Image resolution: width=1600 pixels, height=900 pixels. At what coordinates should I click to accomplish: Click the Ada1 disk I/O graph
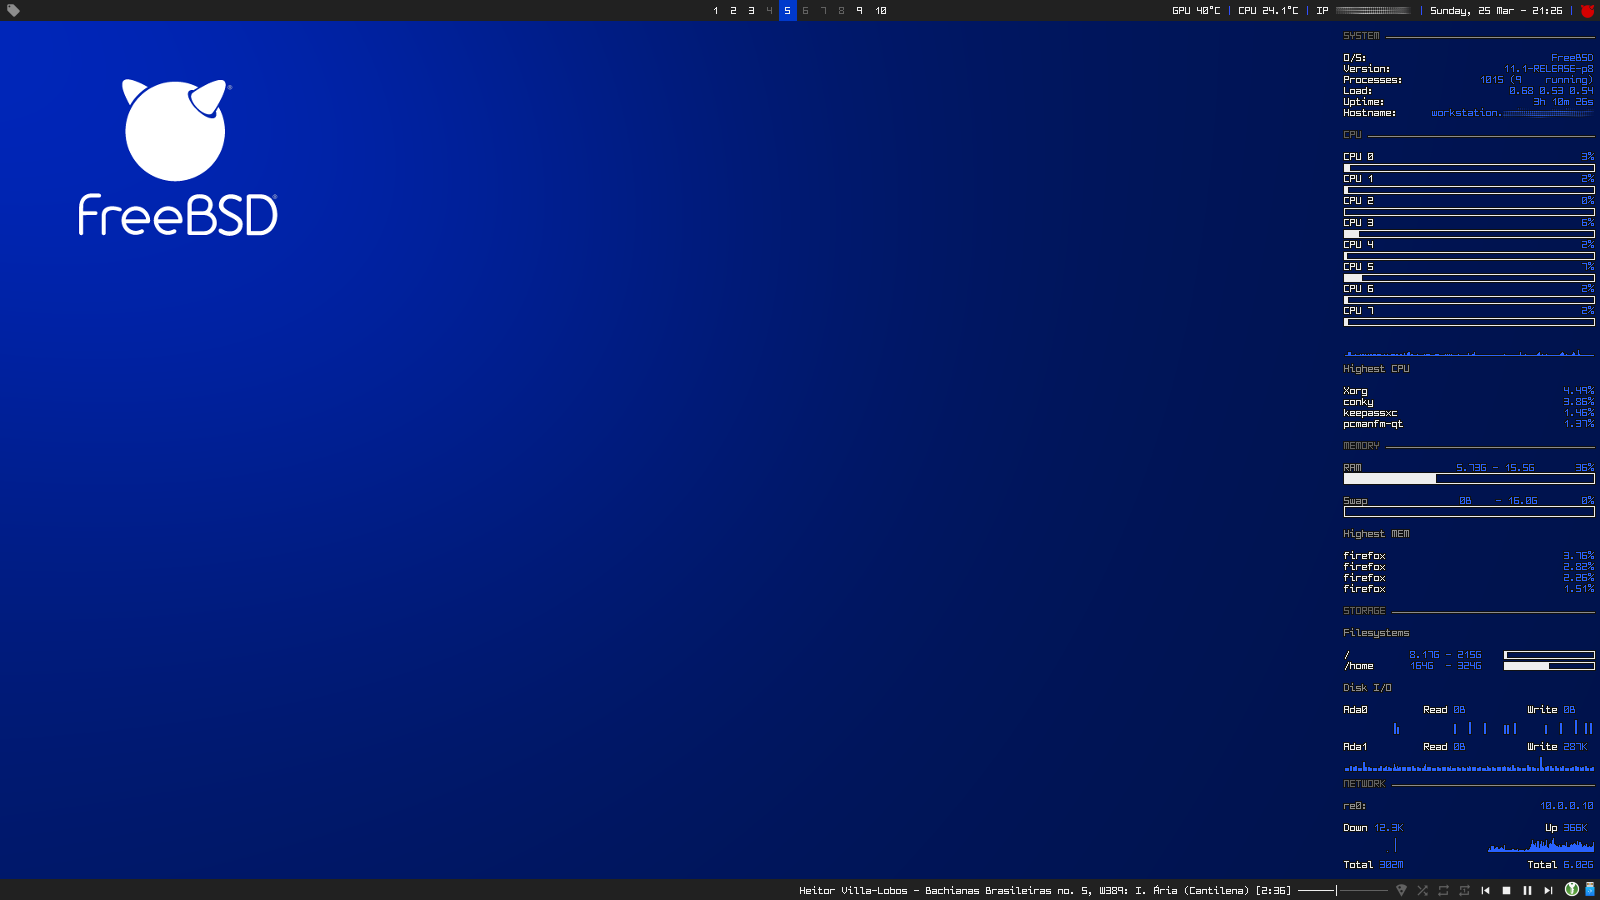tap(1469, 765)
